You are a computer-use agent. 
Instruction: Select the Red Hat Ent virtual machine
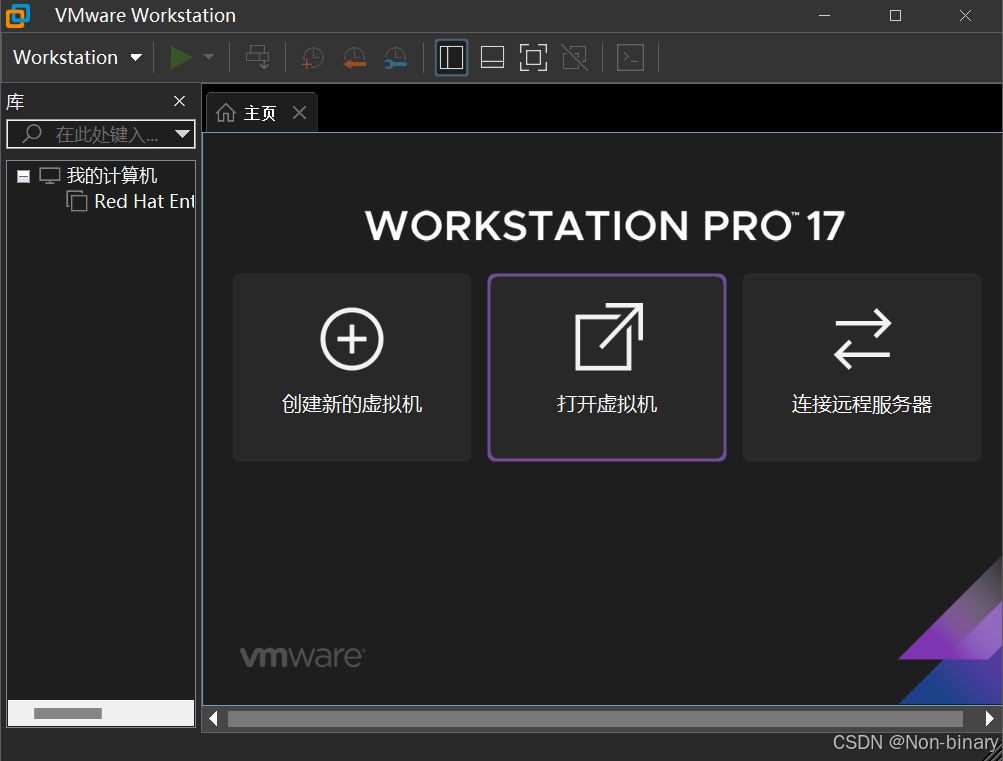[144, 201]
